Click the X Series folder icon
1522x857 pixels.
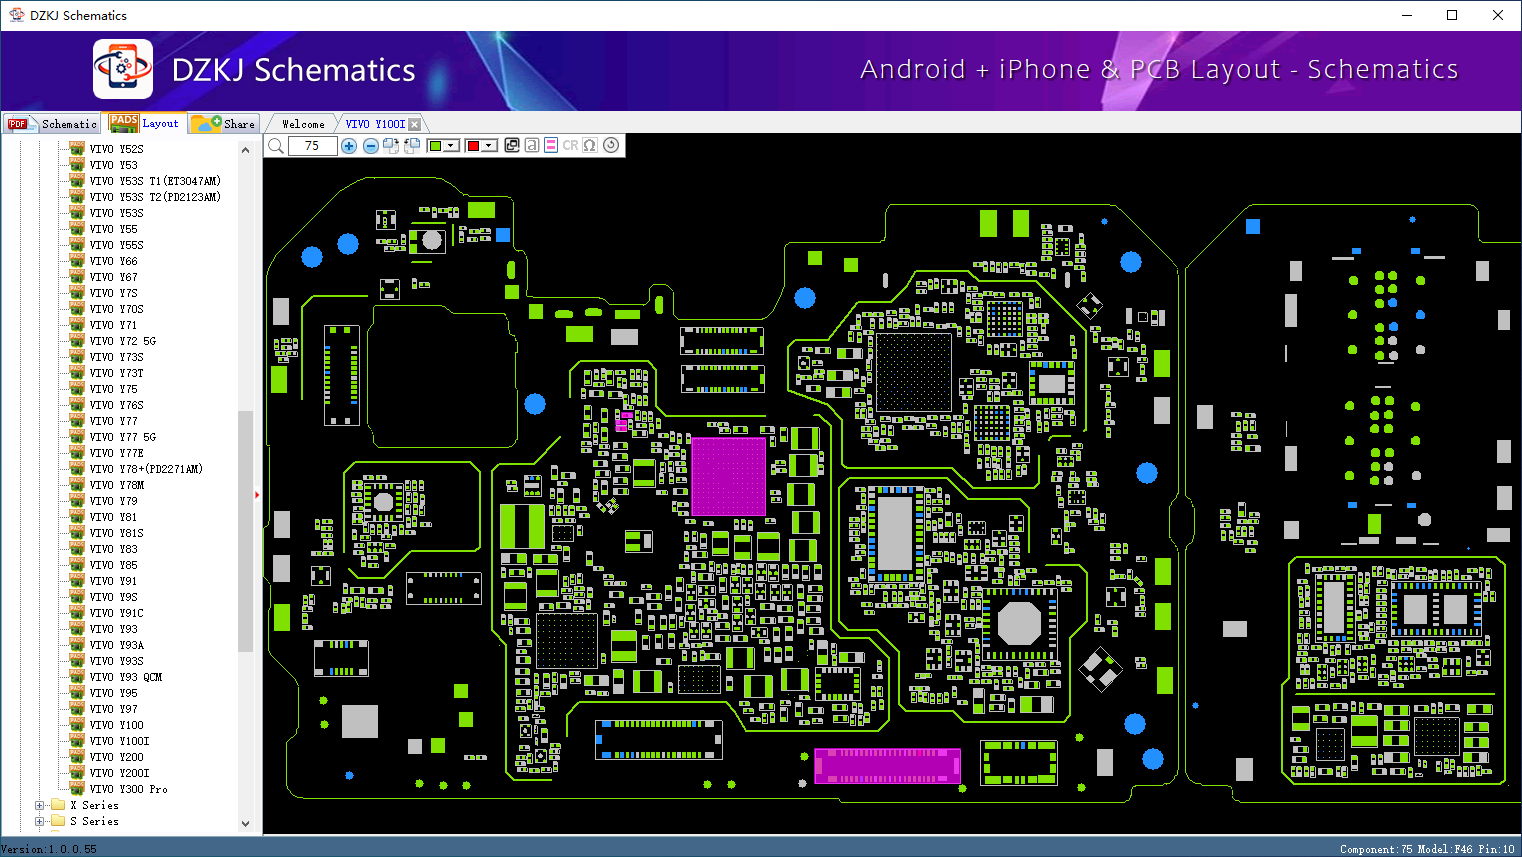coord(58,805)
